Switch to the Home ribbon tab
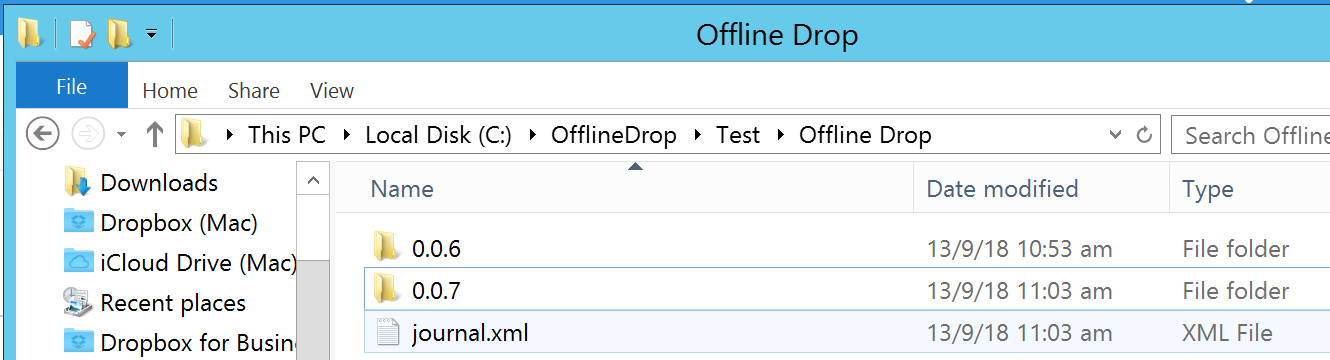This screenshot has width=1330, height=360. click(x=170, y=91)
